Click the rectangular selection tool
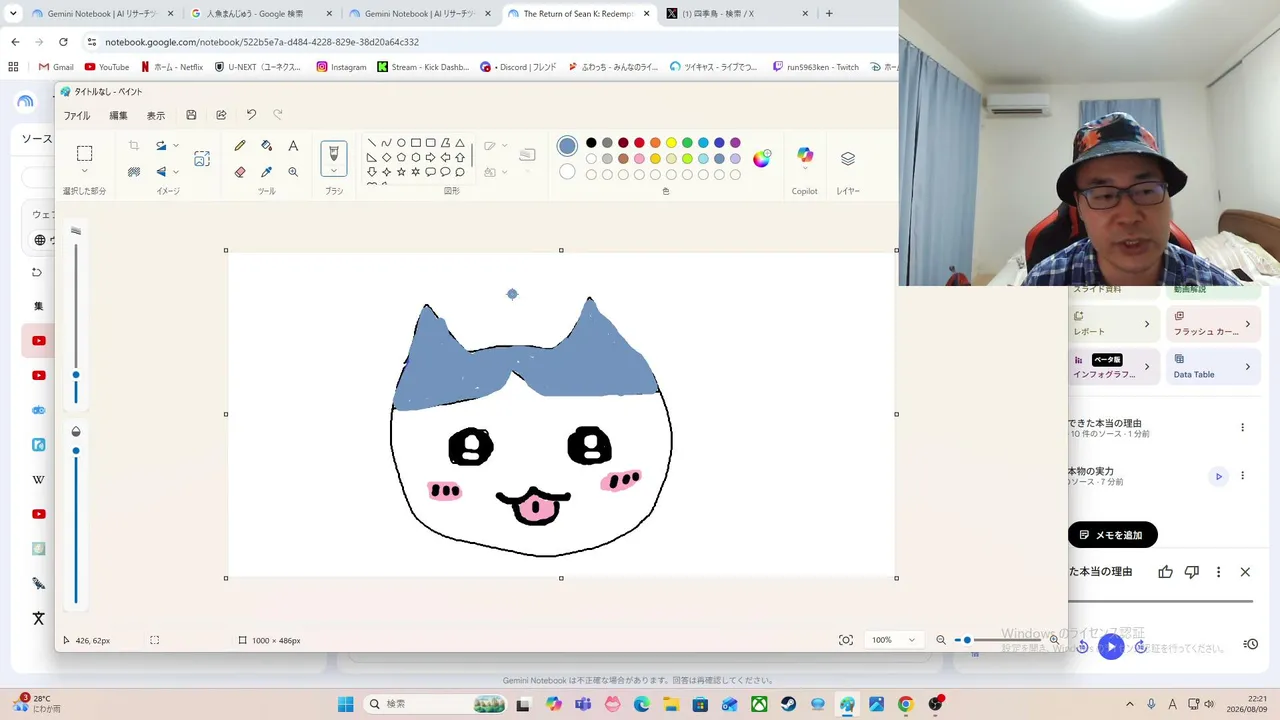 point(84,153)
